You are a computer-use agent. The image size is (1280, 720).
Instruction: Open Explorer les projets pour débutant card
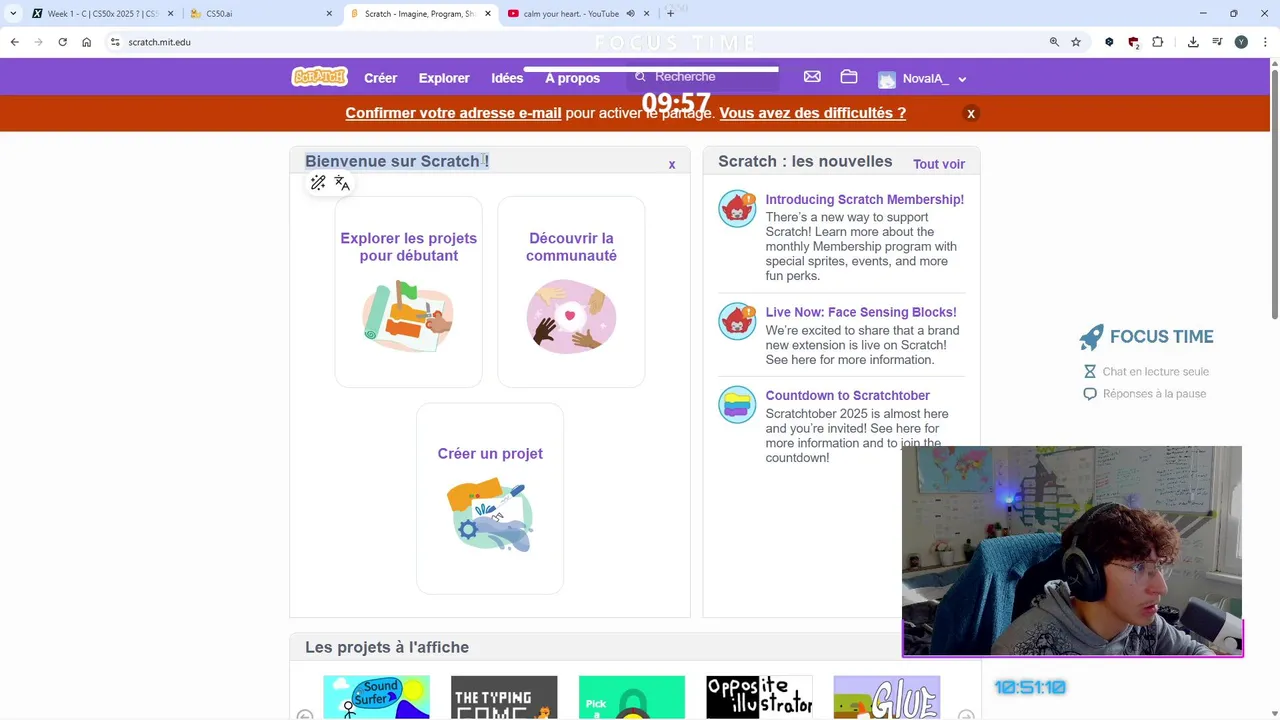pos(408,292)
